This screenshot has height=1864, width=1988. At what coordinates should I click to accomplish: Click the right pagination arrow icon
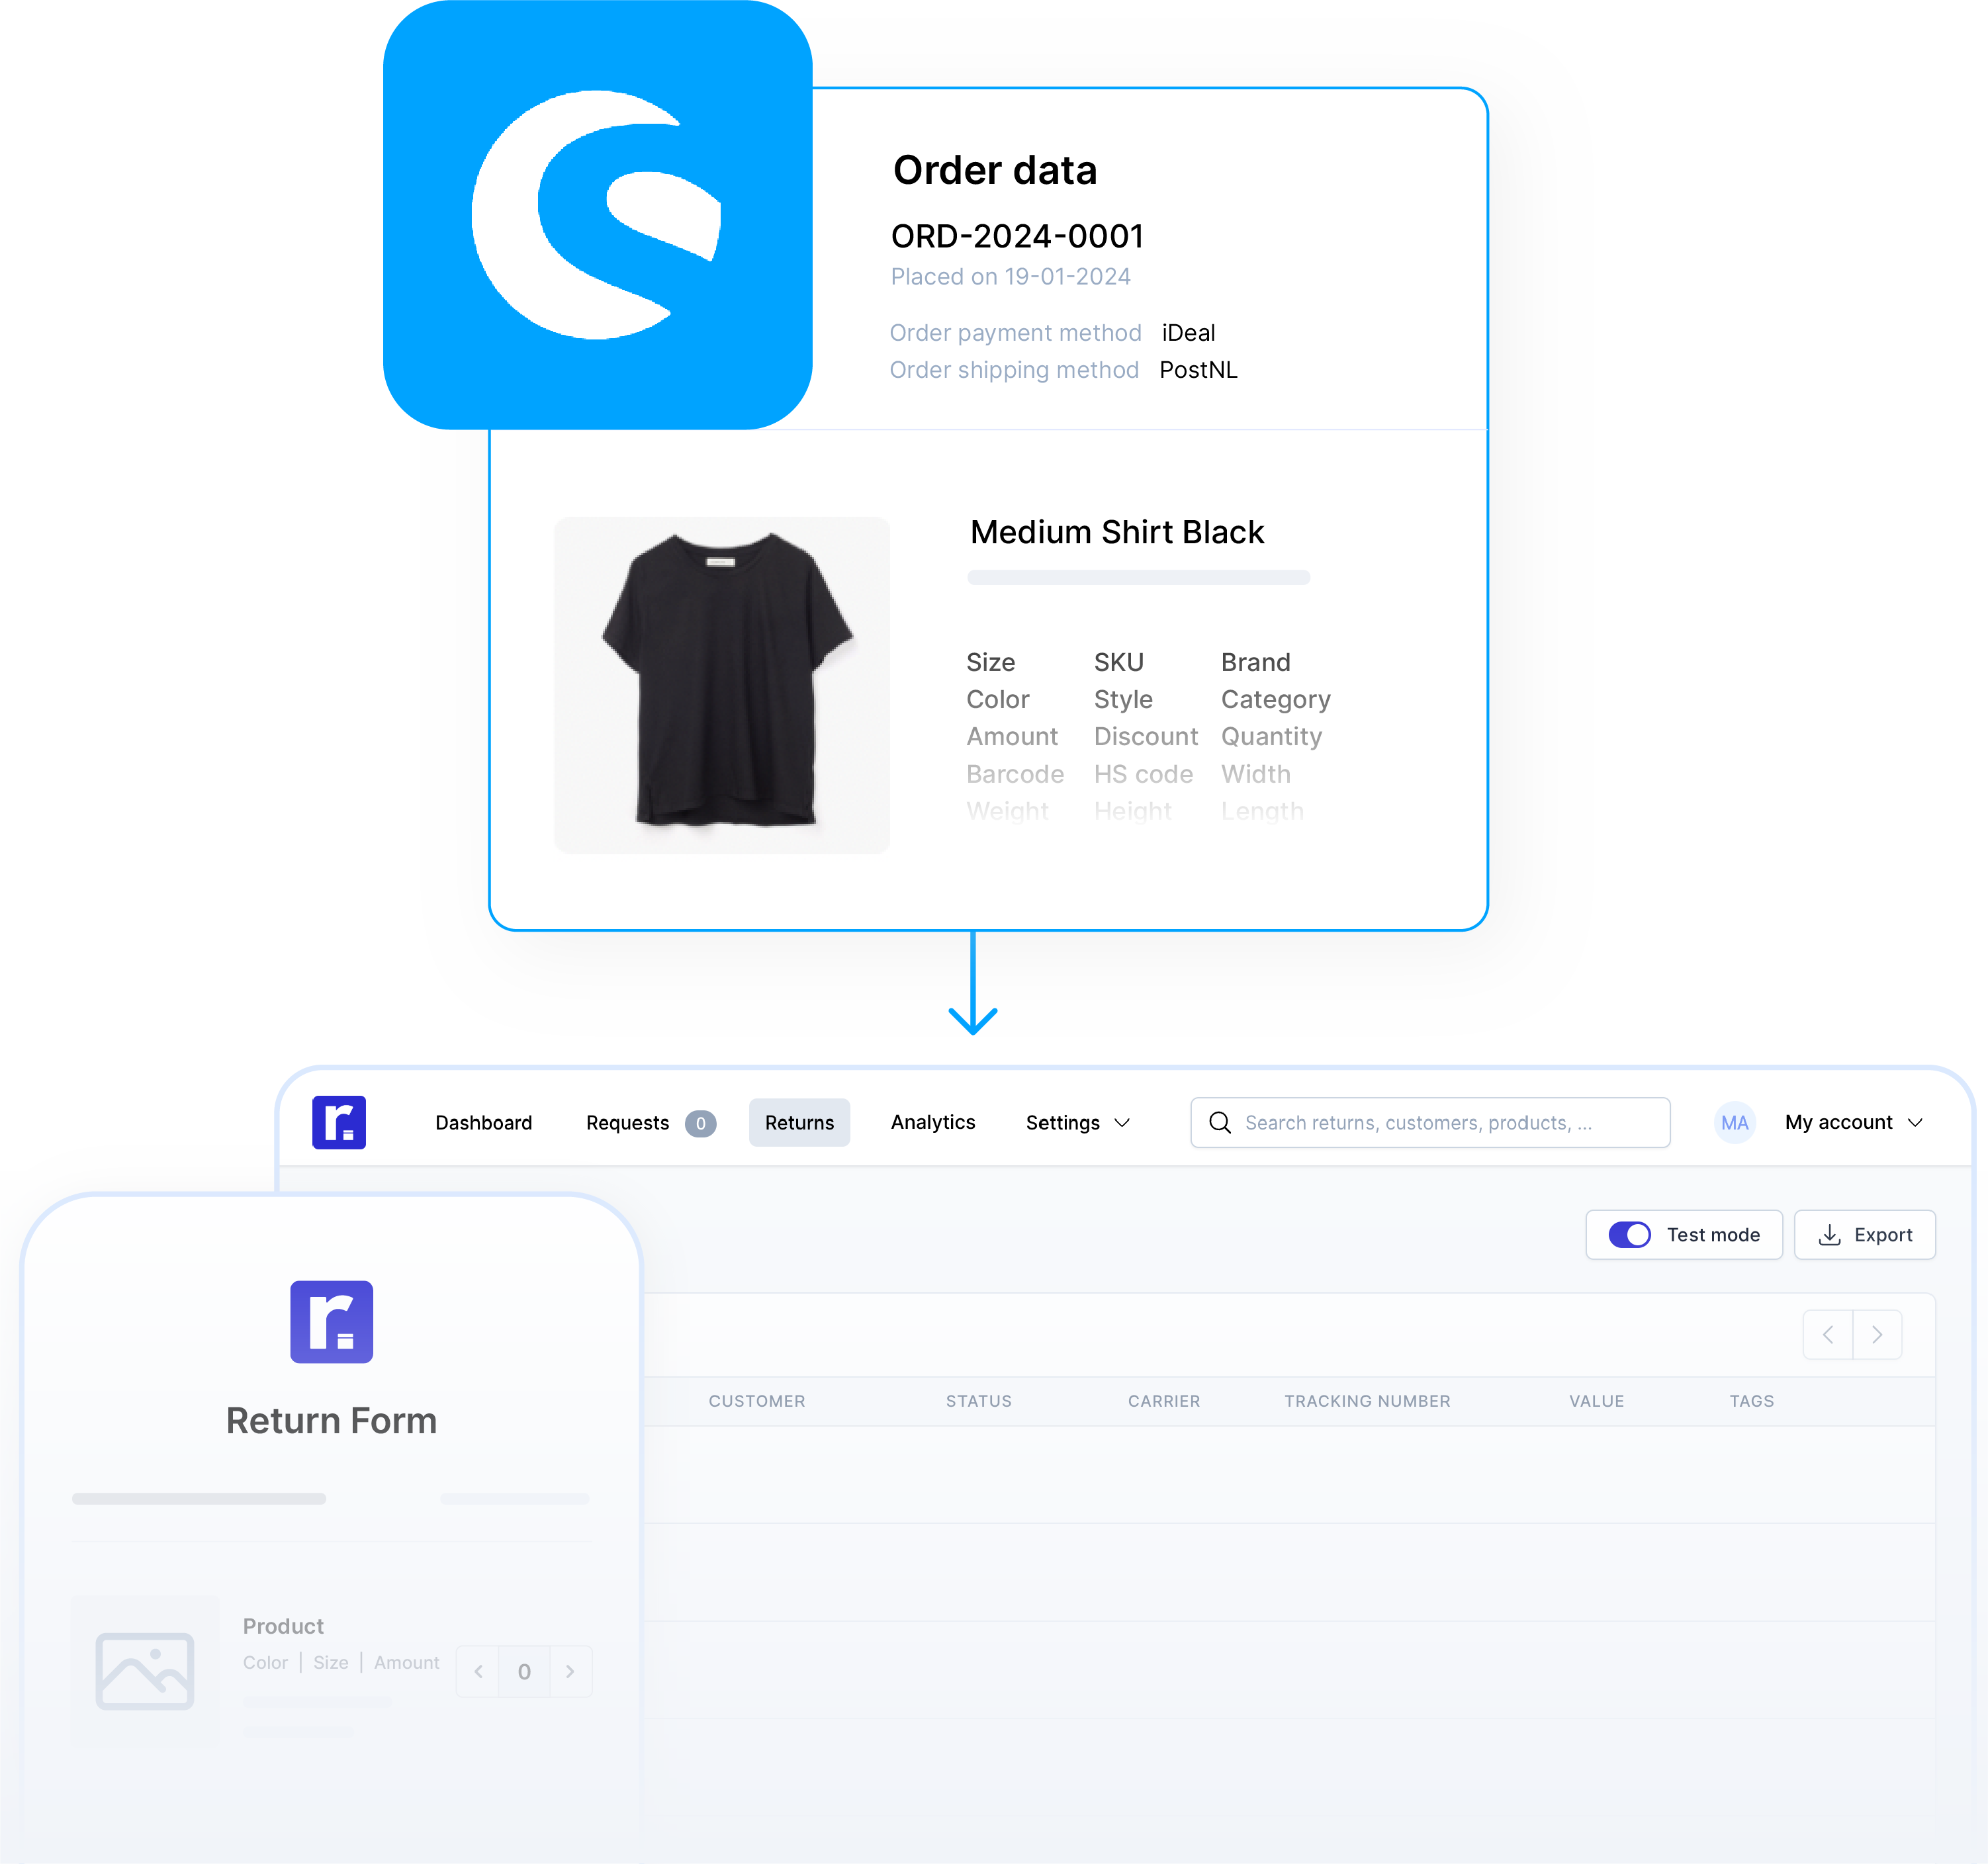click(x=1876, y=1335)
